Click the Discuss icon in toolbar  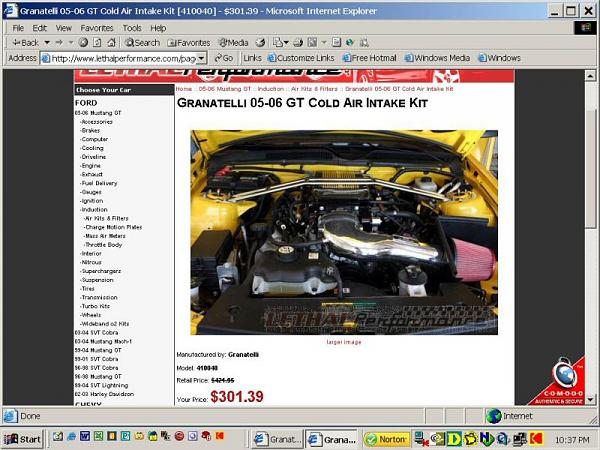pyautogui.click(x=336, y=42)
